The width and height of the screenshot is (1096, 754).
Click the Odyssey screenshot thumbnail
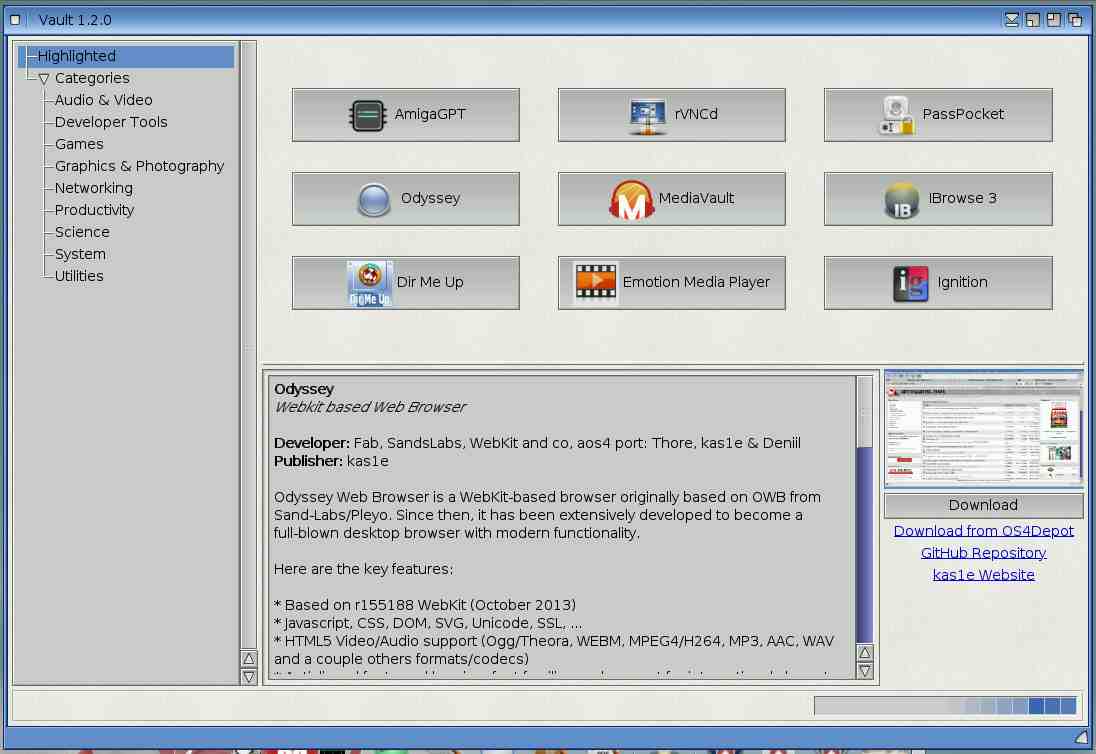983,429
